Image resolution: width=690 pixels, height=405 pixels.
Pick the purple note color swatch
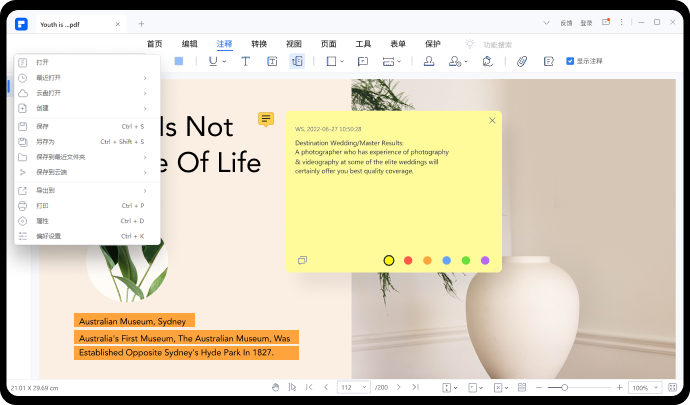(x=485, y=260)
